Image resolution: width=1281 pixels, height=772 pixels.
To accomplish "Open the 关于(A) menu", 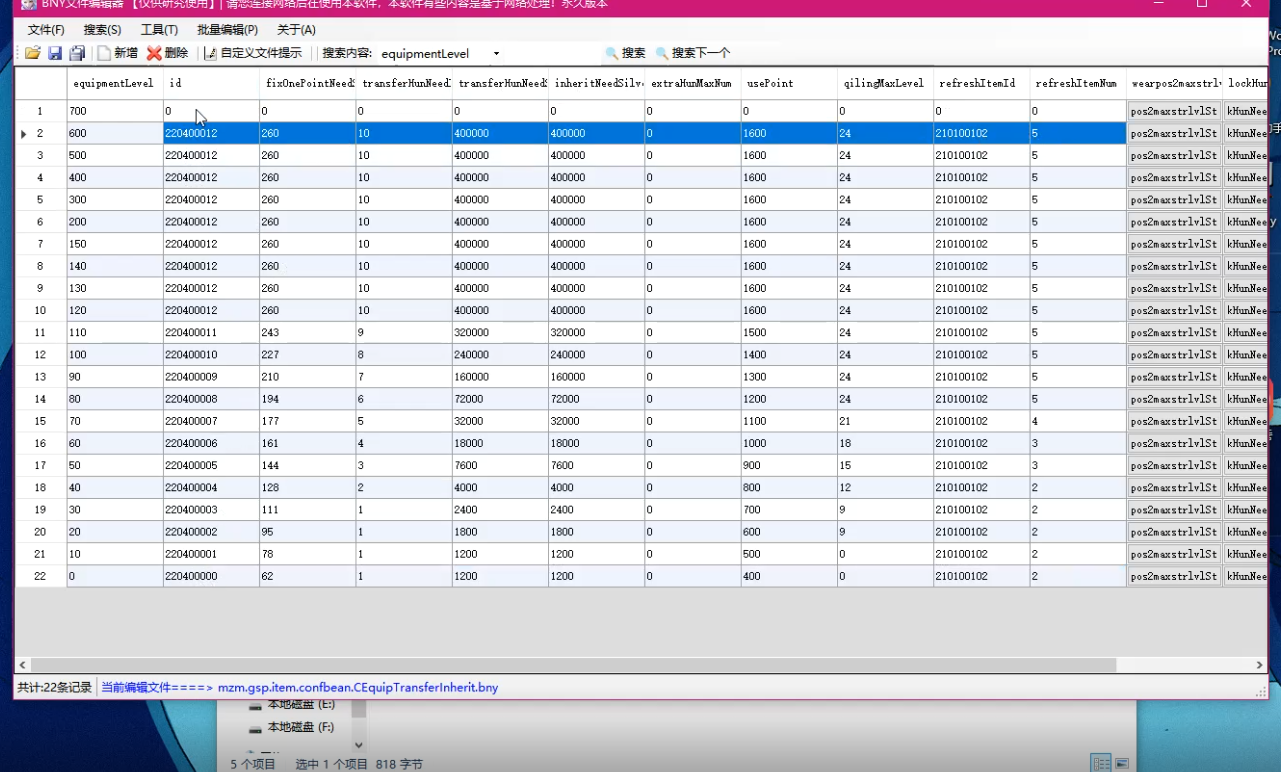I will point(296,30).
